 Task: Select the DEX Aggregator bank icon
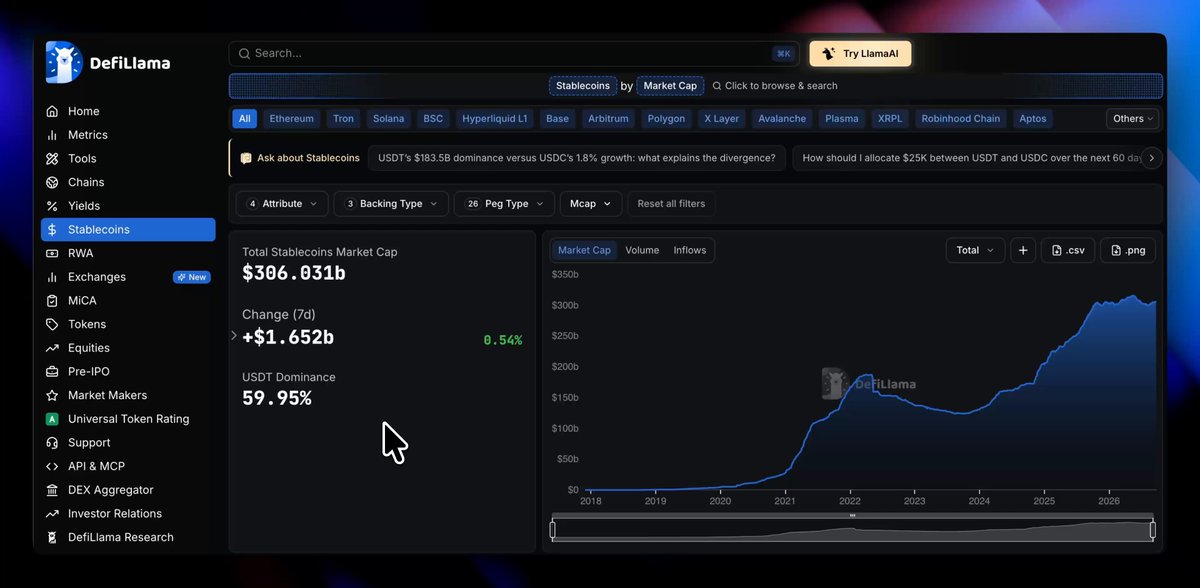click(52, 490)
